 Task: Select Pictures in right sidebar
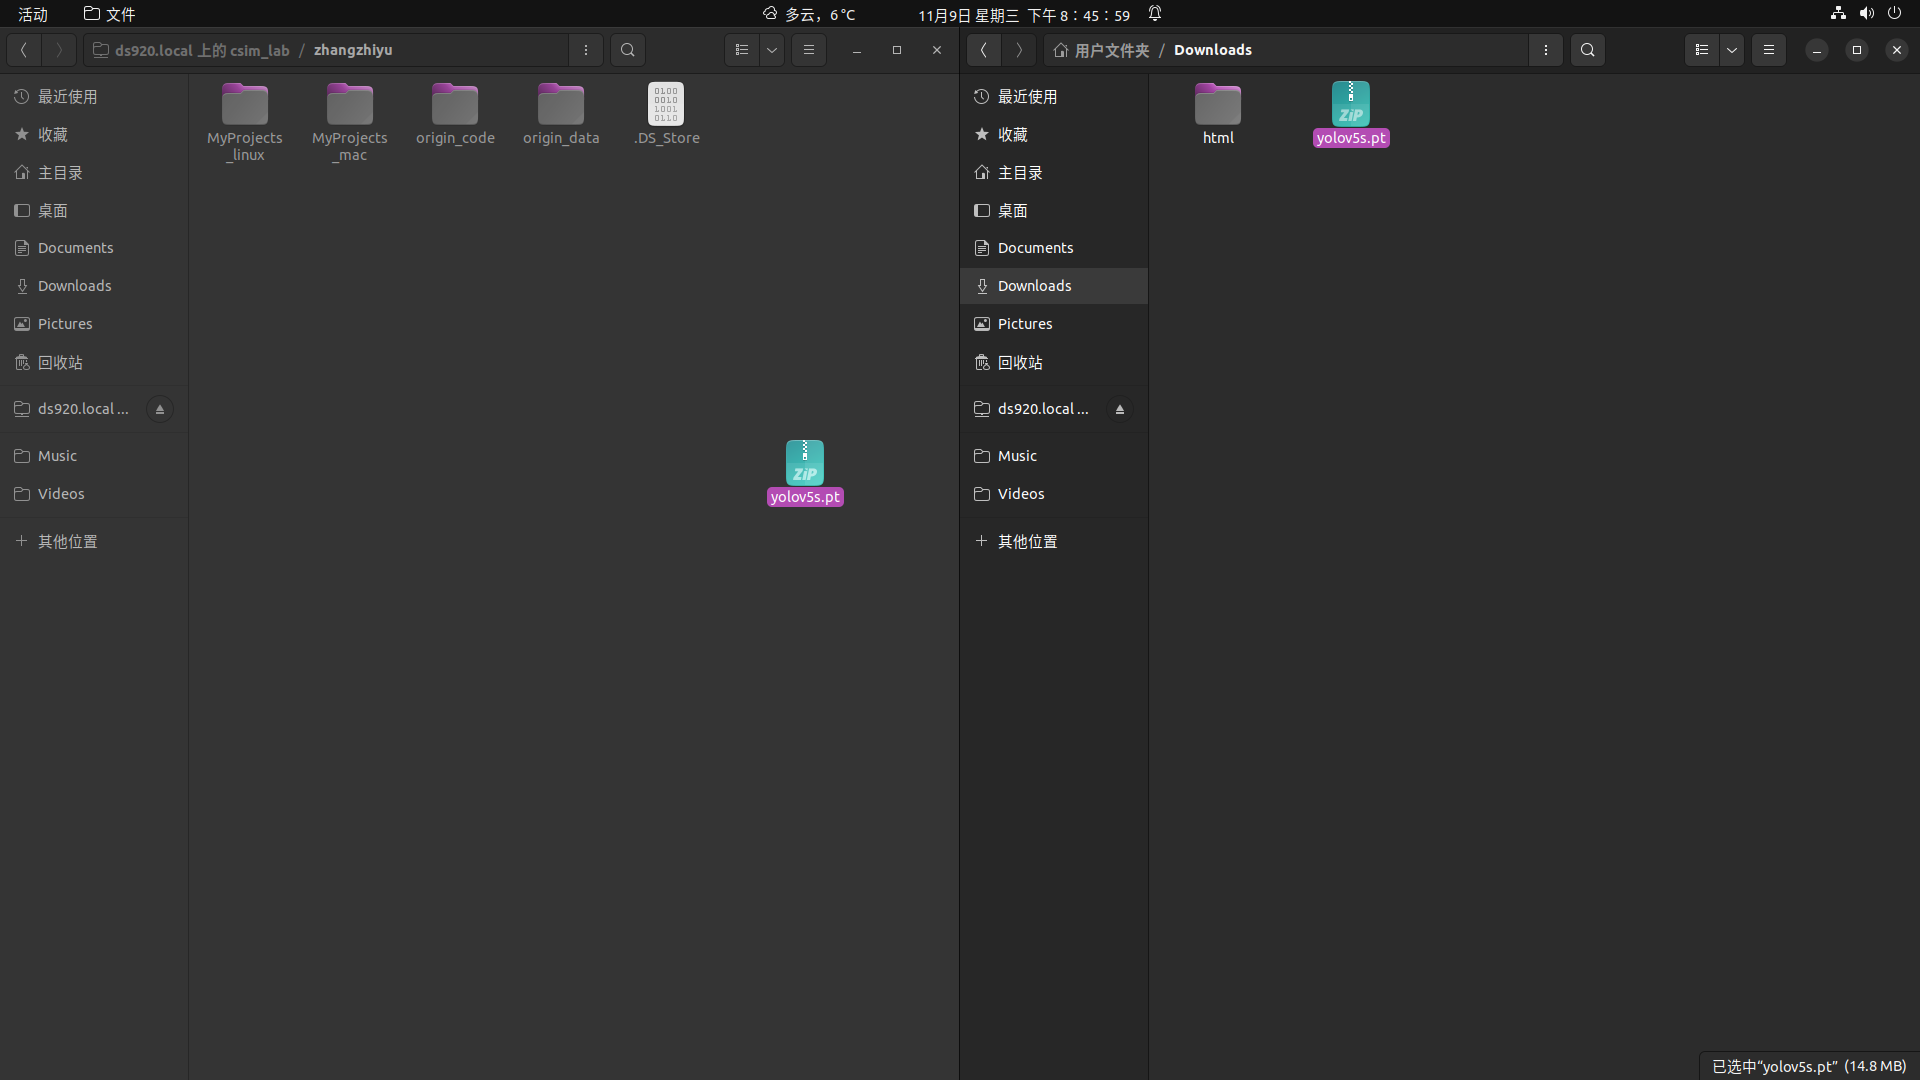point(1025,324)
